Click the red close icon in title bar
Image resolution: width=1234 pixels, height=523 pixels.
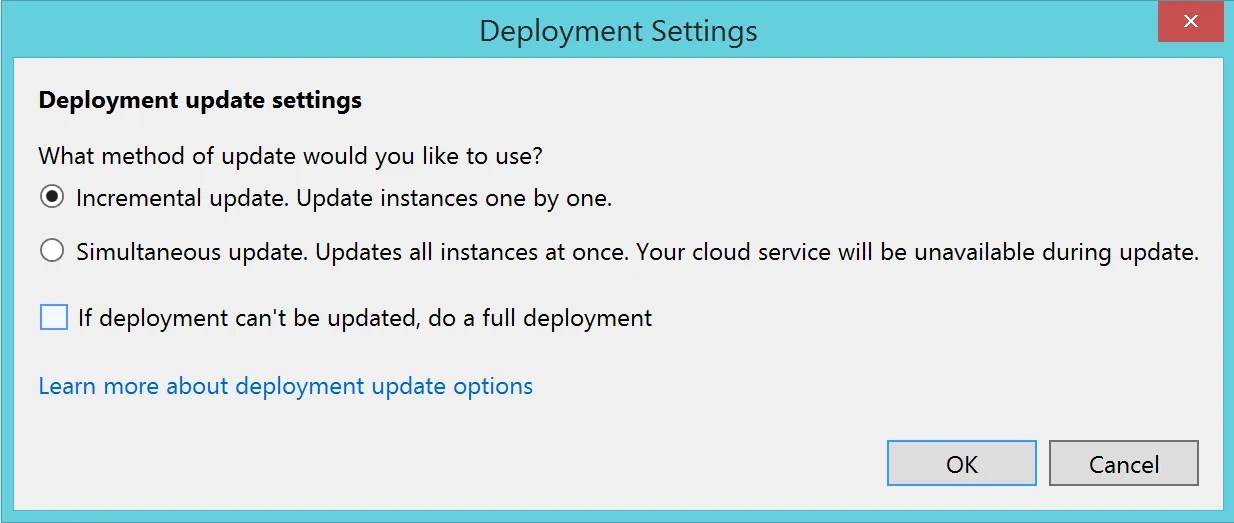point(1191,22)
